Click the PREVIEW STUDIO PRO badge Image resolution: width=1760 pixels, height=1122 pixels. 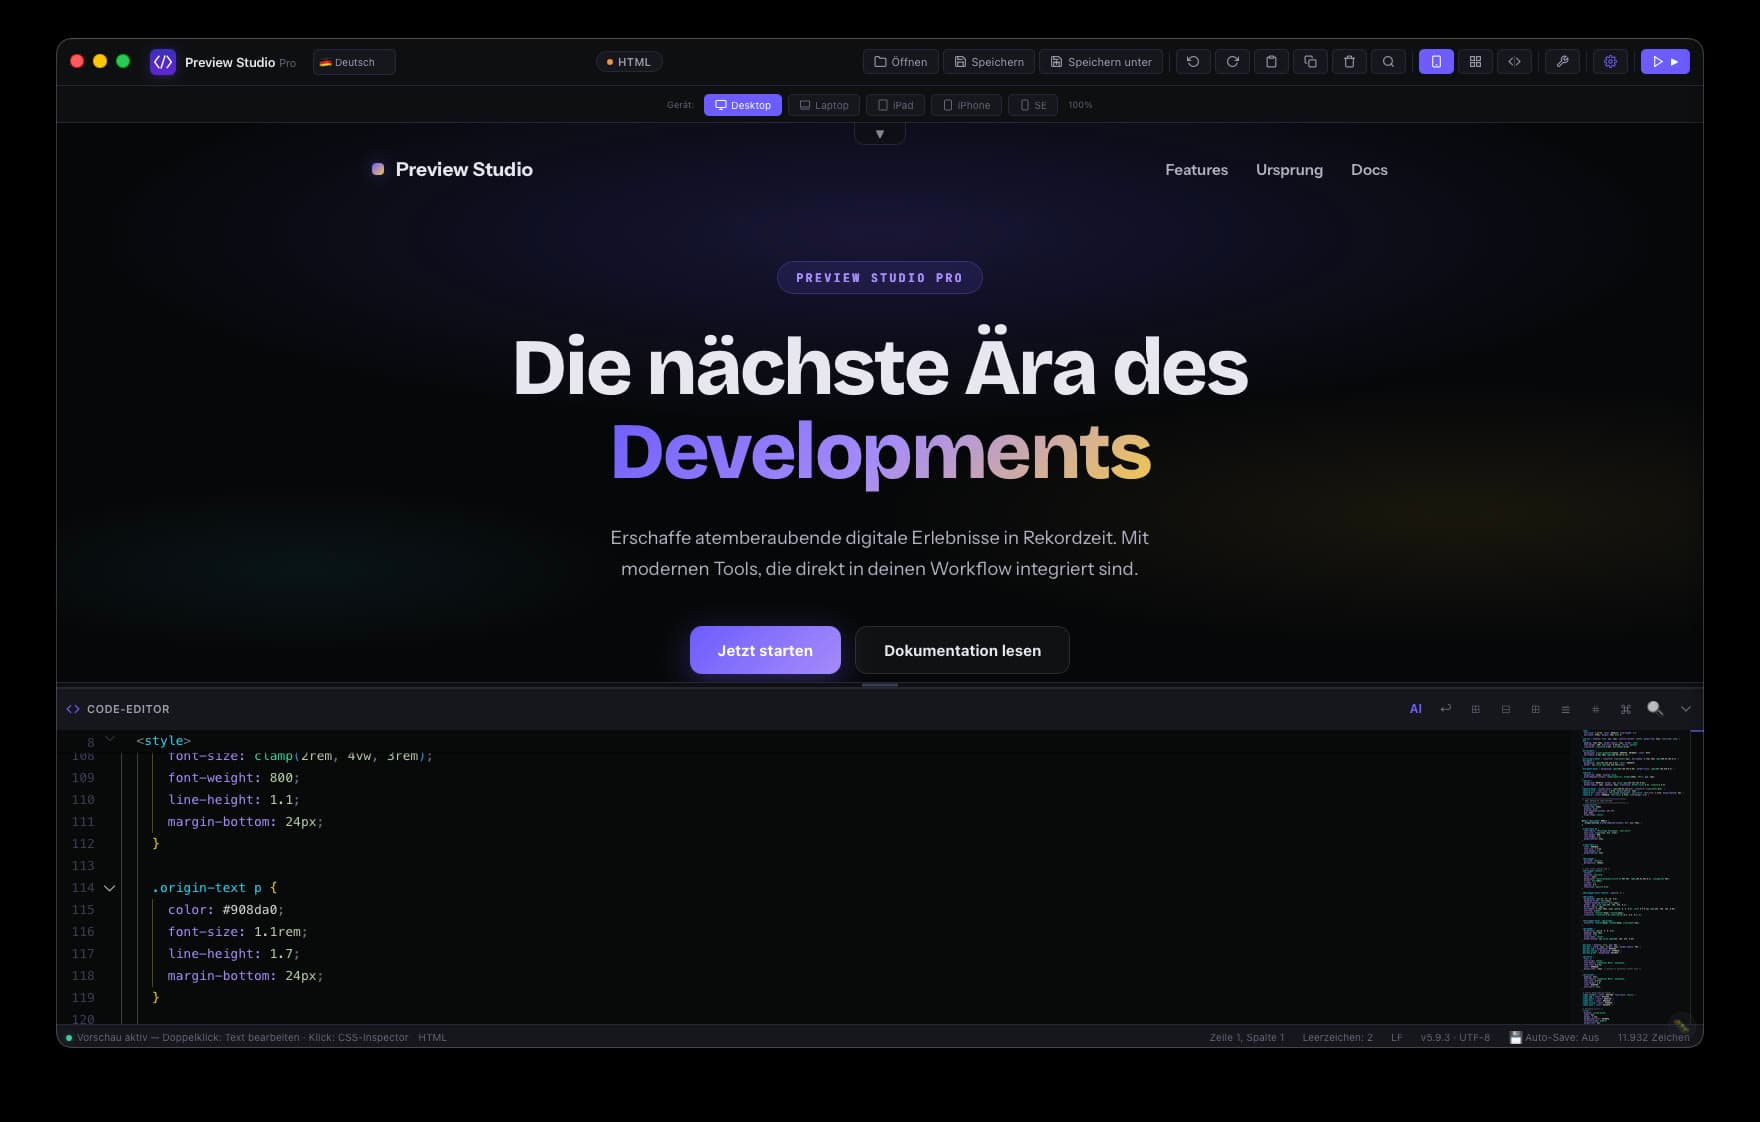pos(880,278)
